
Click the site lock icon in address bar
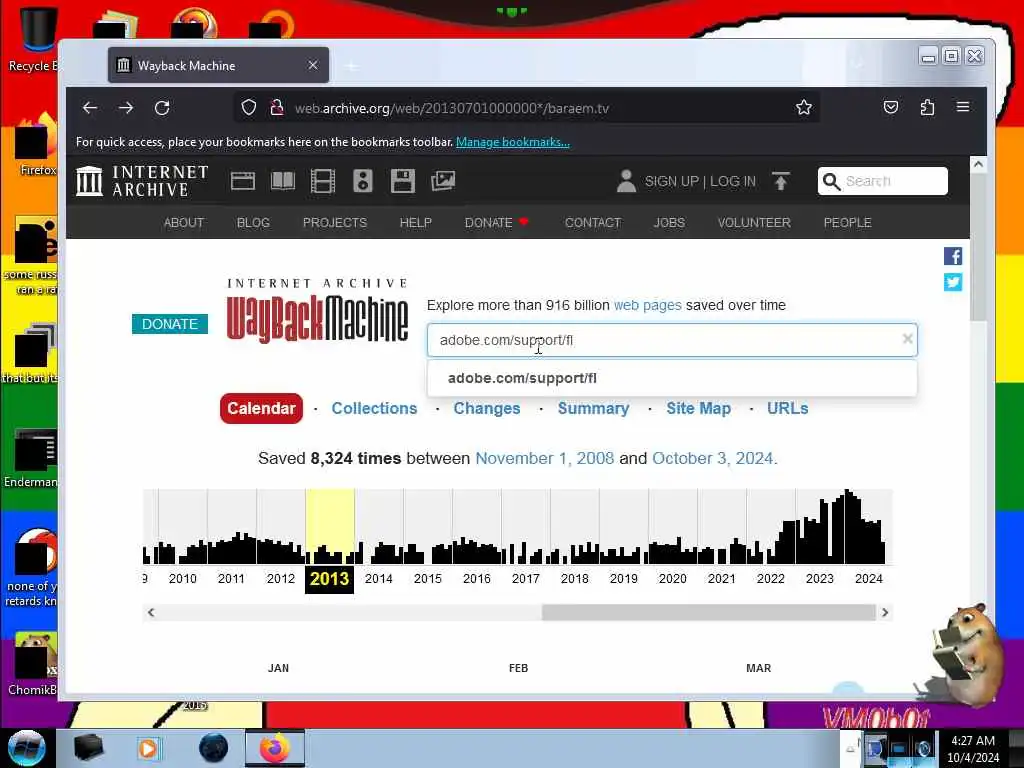[x=277, y=107]
